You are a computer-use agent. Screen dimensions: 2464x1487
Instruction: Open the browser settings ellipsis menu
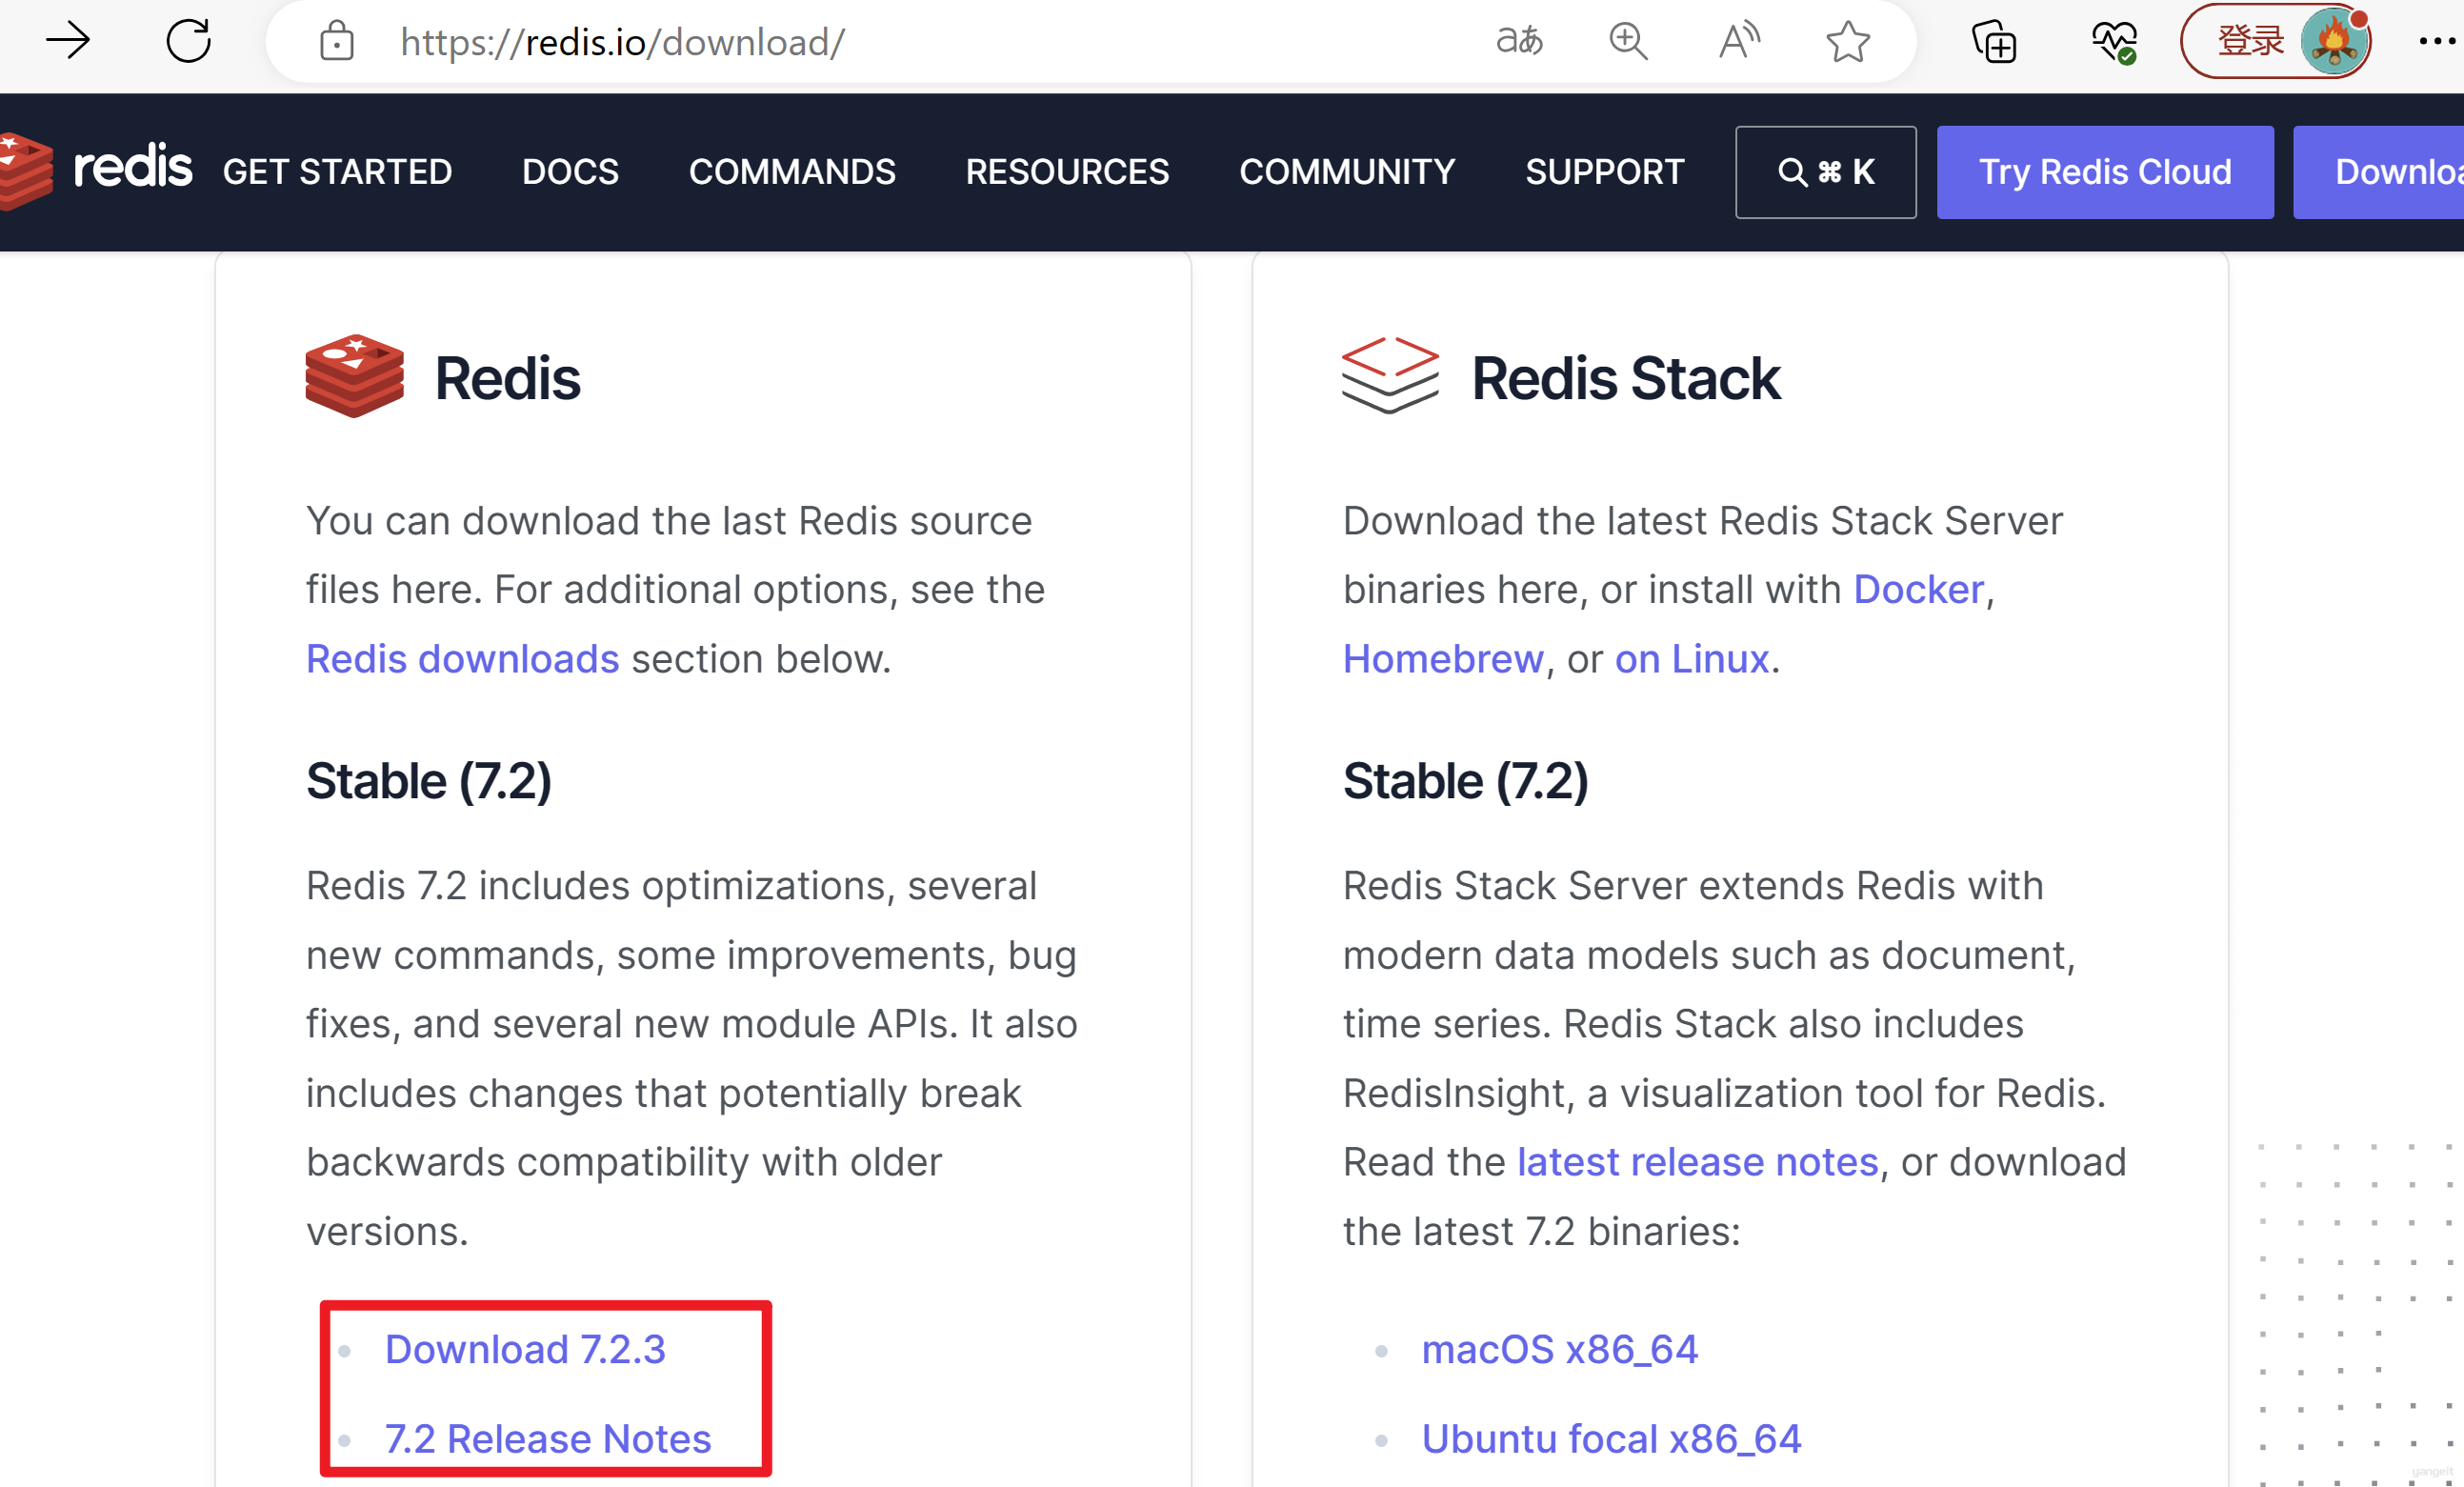point(2436,41)
